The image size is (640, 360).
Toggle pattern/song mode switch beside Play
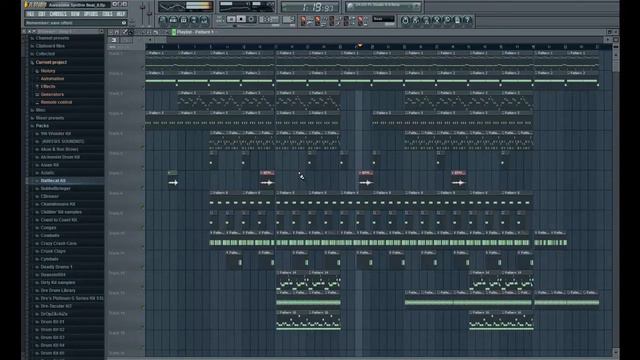click(220, 19)
